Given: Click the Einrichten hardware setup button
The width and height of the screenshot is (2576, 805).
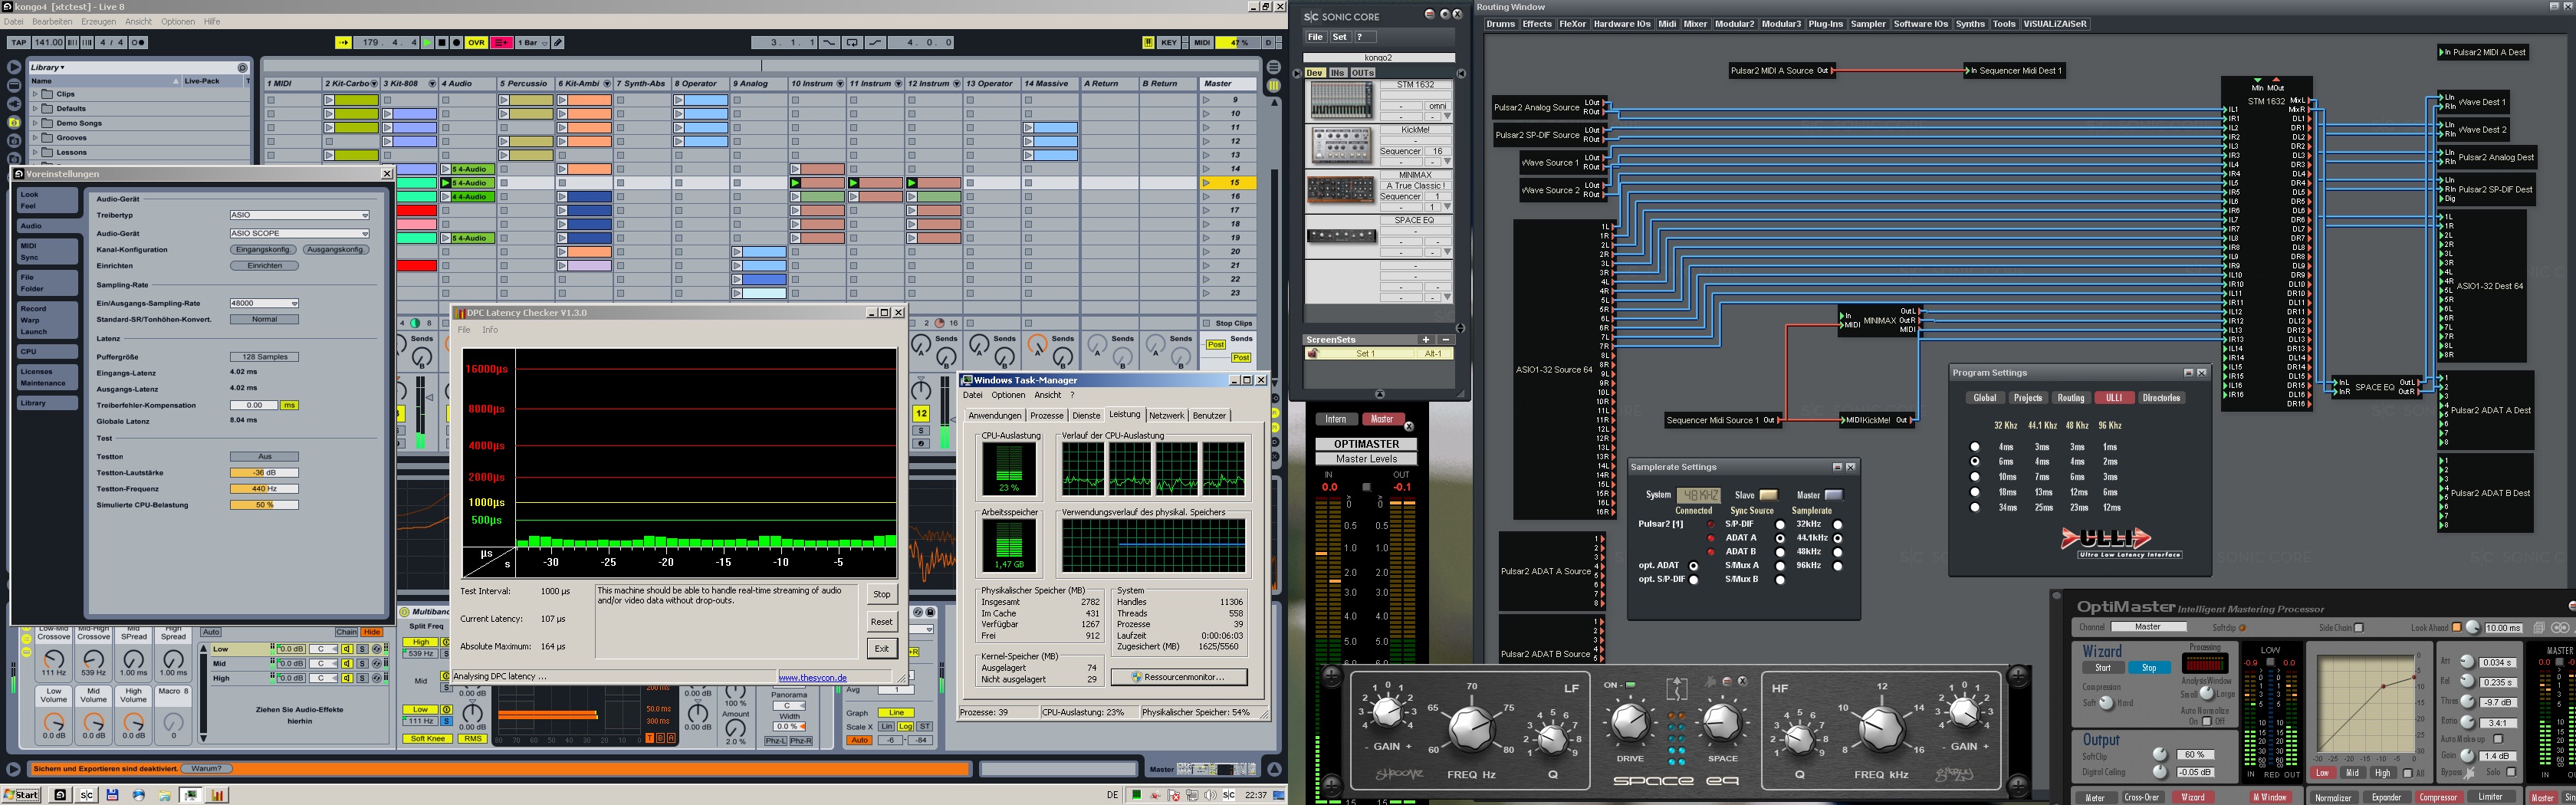Looking at the screenshot, I should point(265,266).
